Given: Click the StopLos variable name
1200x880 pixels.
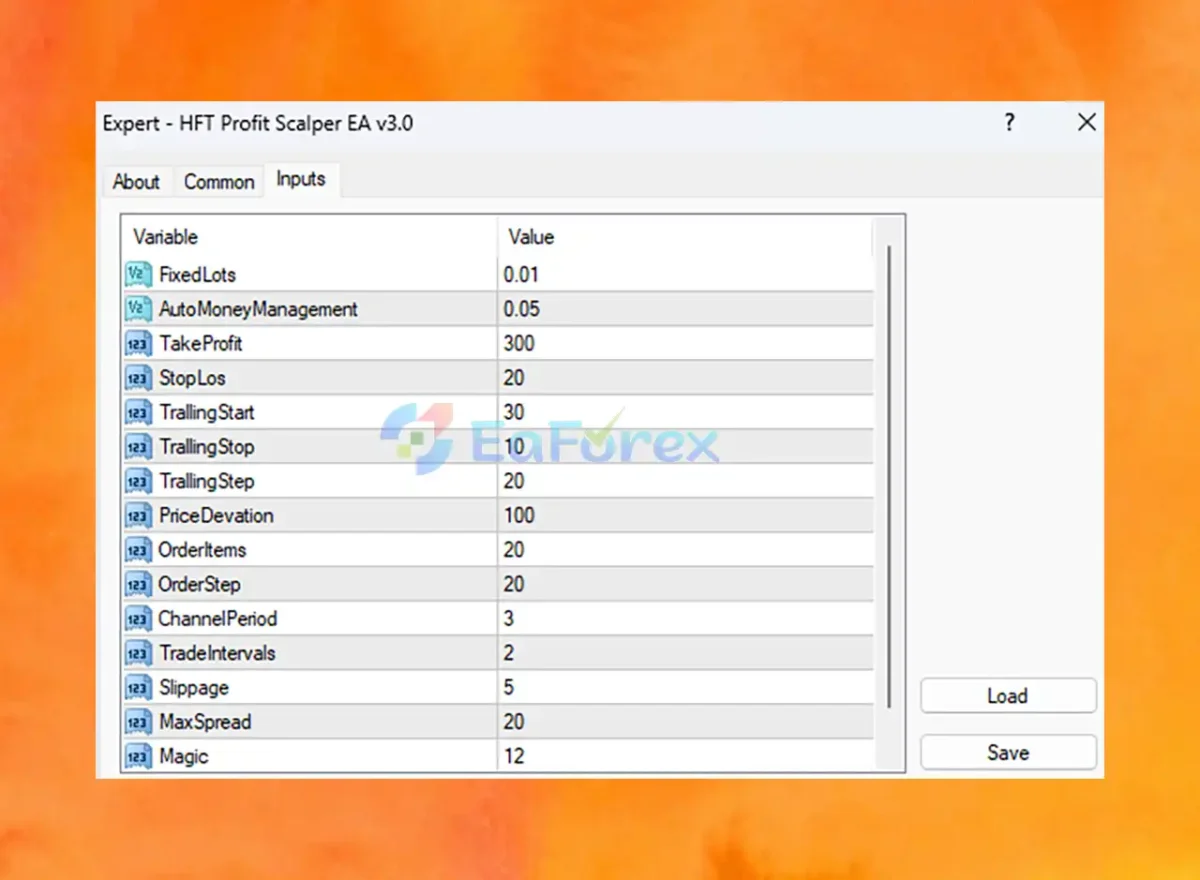Looking at the screenshot, I should [x=193, y=378].
